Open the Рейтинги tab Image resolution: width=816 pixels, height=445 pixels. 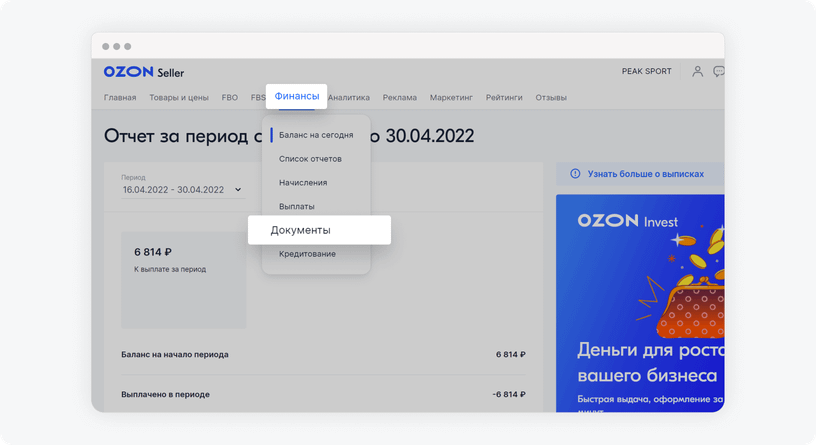pyautogui.click(x=504, y=97)
